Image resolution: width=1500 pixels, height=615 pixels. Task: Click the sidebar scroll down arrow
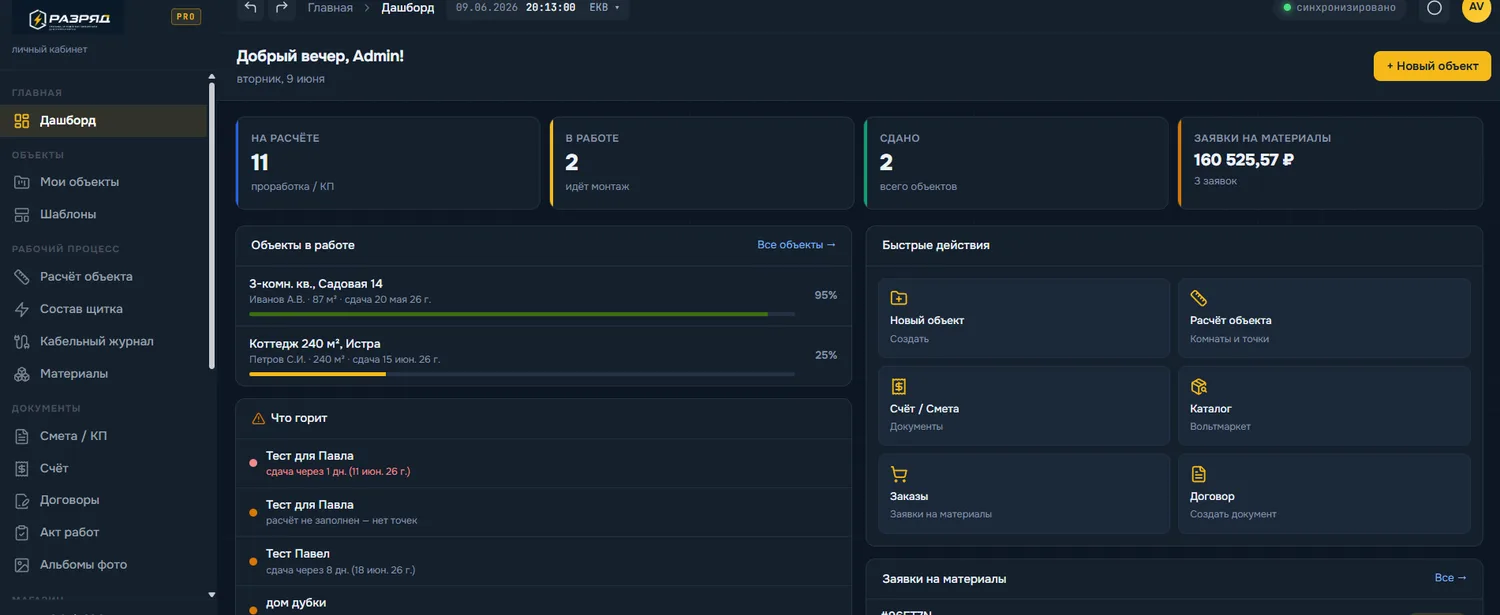[x=211, y=595]
